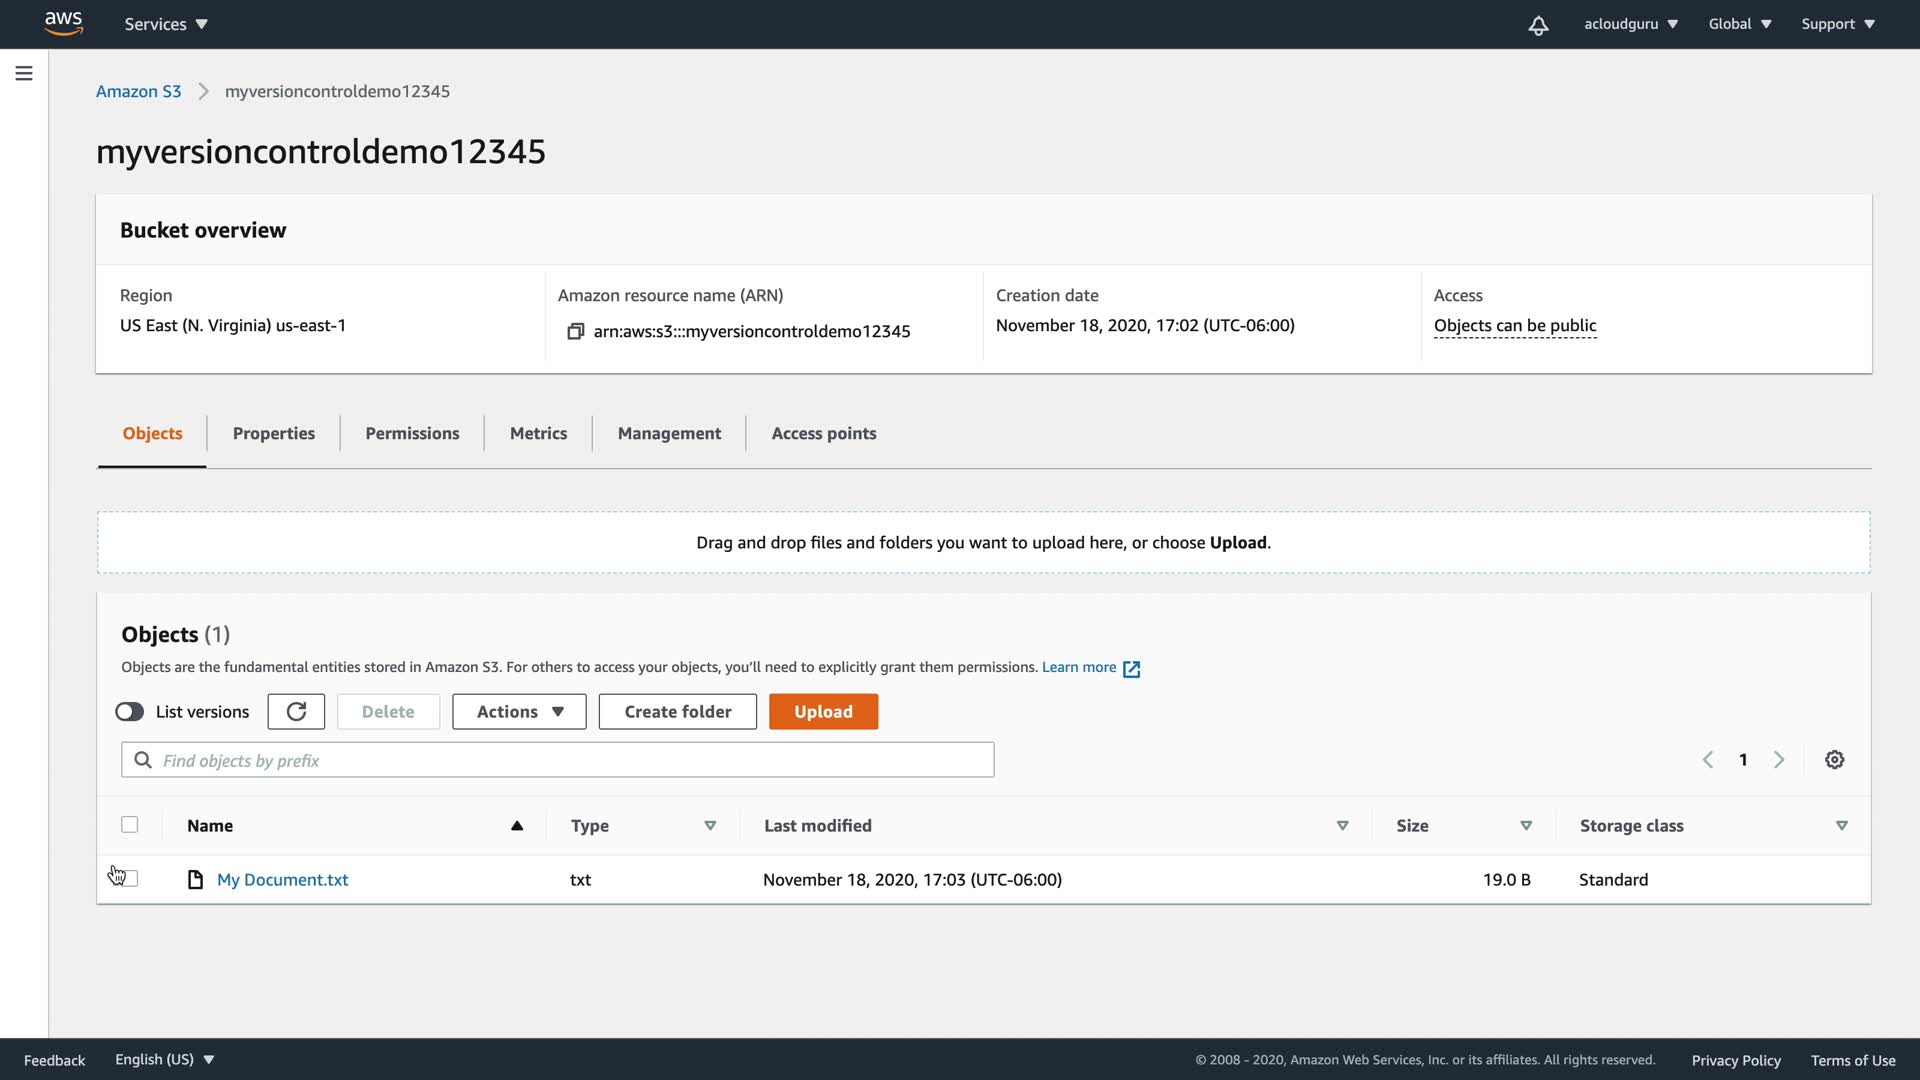Open the Amazon S3 breadcrumb link
Image resolution: width=1920 pixels, height=1080 pixels.
point(138,91)
